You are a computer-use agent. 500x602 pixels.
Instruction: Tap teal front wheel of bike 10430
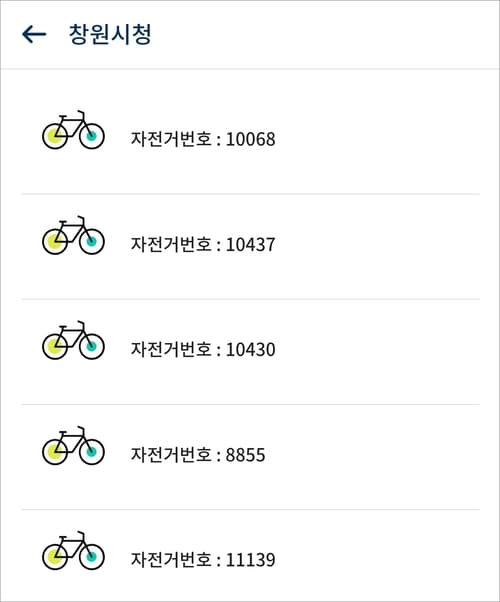pos(92,347)
